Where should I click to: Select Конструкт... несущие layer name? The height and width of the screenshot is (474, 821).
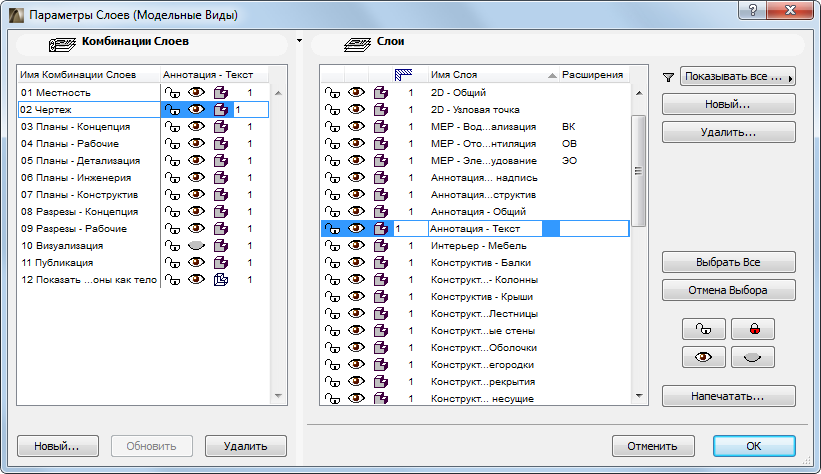pyautogui.click(x=482, y=399)
